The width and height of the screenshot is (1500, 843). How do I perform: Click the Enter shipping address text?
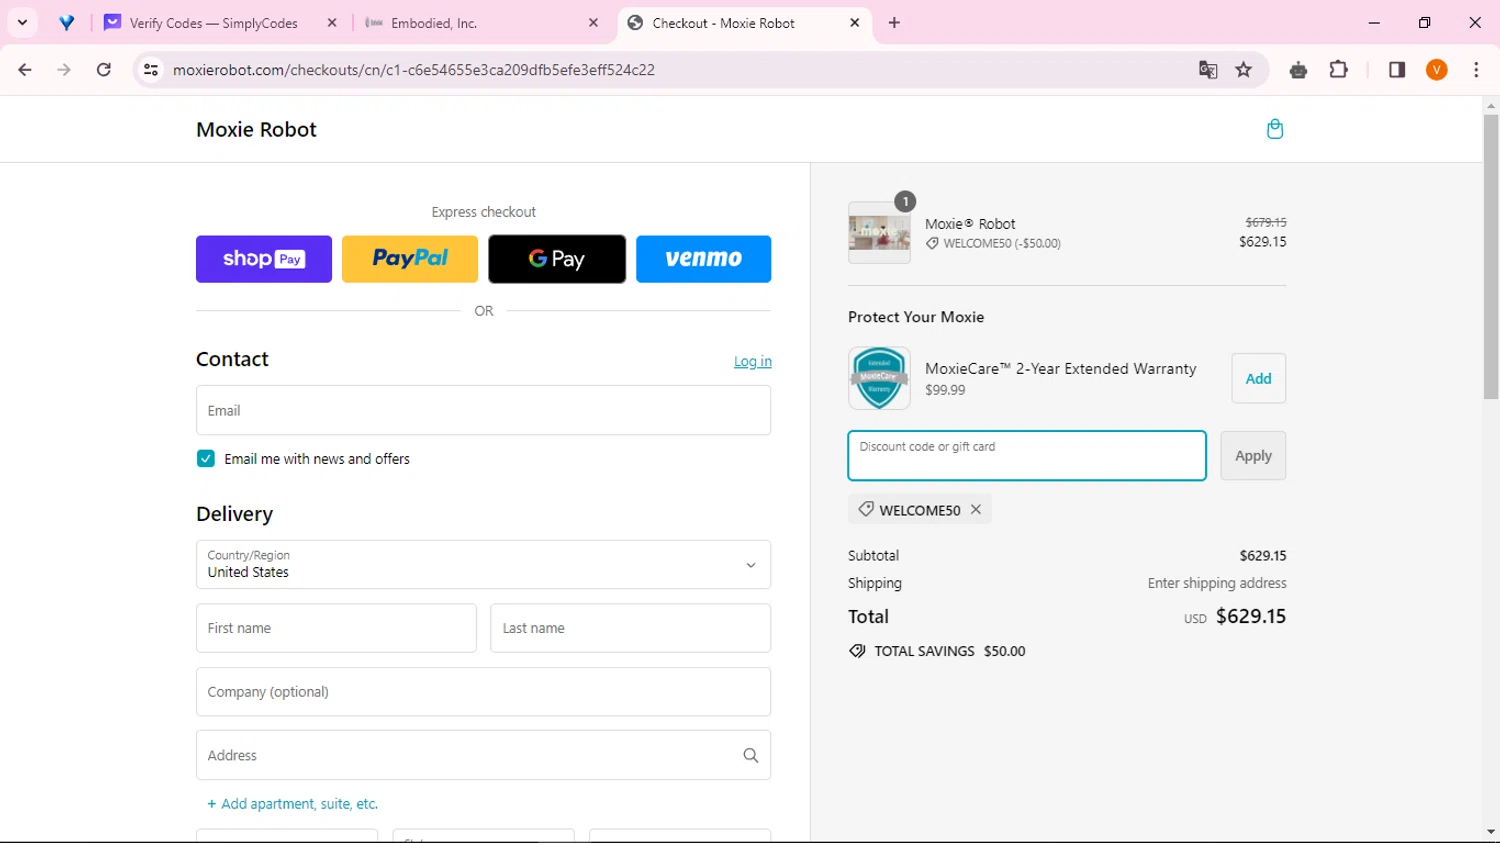tap(1217, 583)
